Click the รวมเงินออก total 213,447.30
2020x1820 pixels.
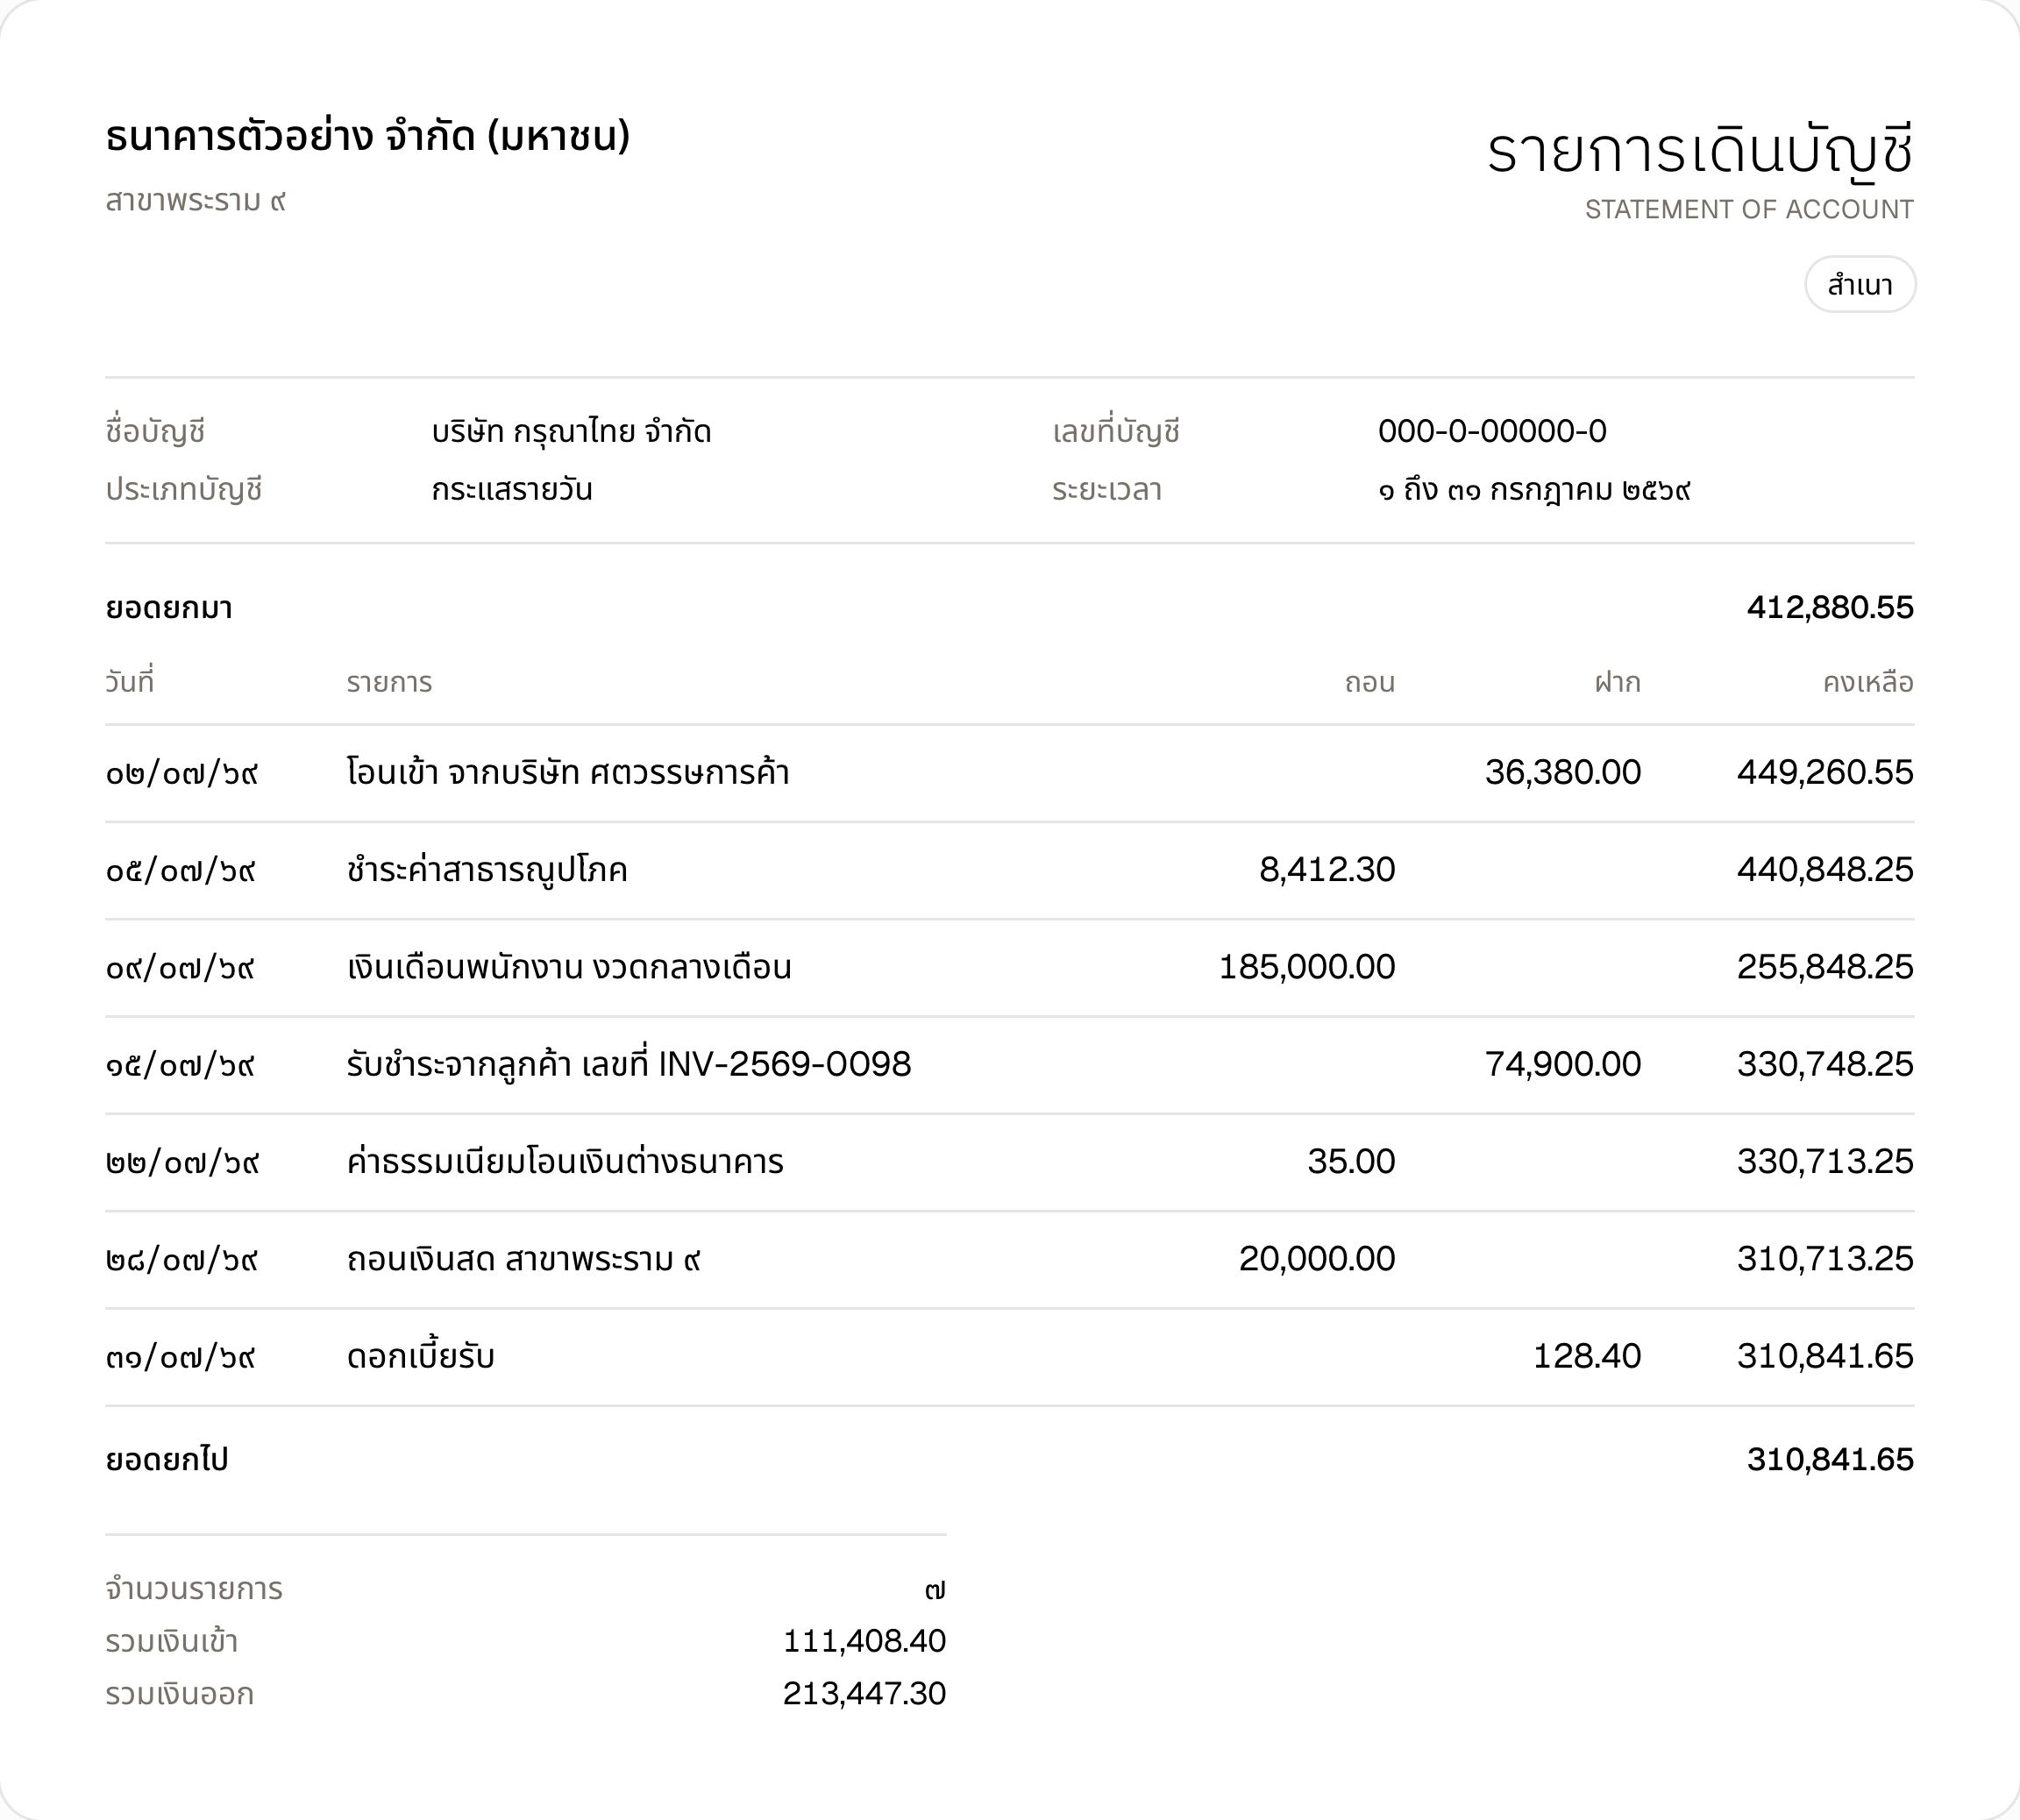pyautogui.click(x=864, y=1693)
